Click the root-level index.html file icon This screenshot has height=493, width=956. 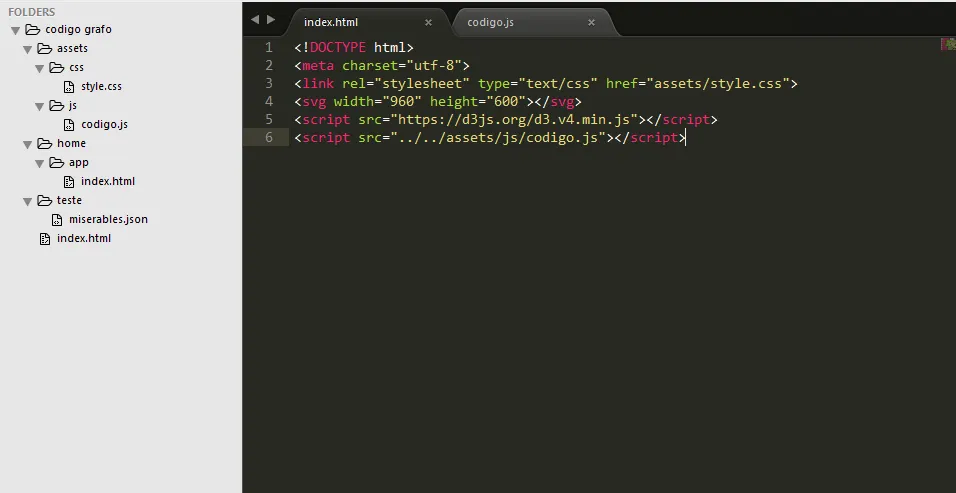44,239
